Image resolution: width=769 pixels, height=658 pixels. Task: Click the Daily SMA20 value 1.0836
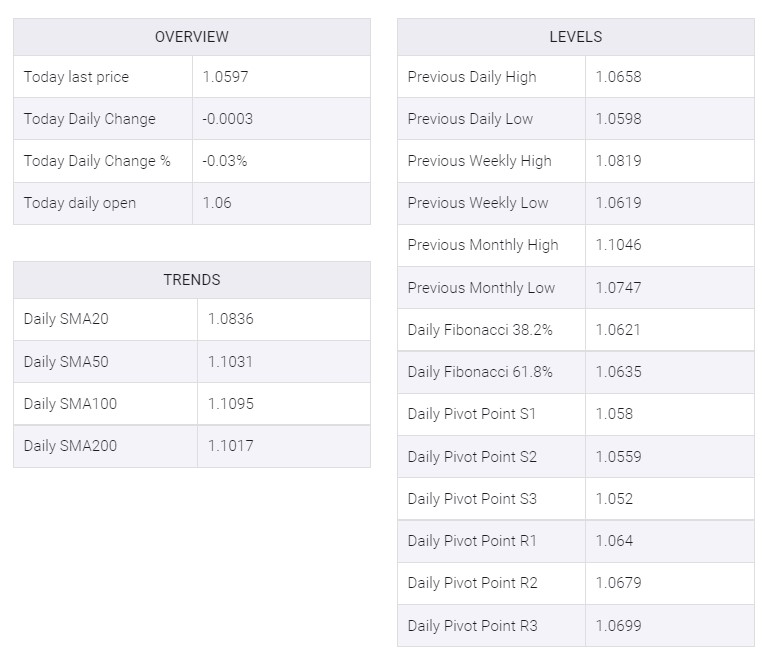(x=231, y=319)
